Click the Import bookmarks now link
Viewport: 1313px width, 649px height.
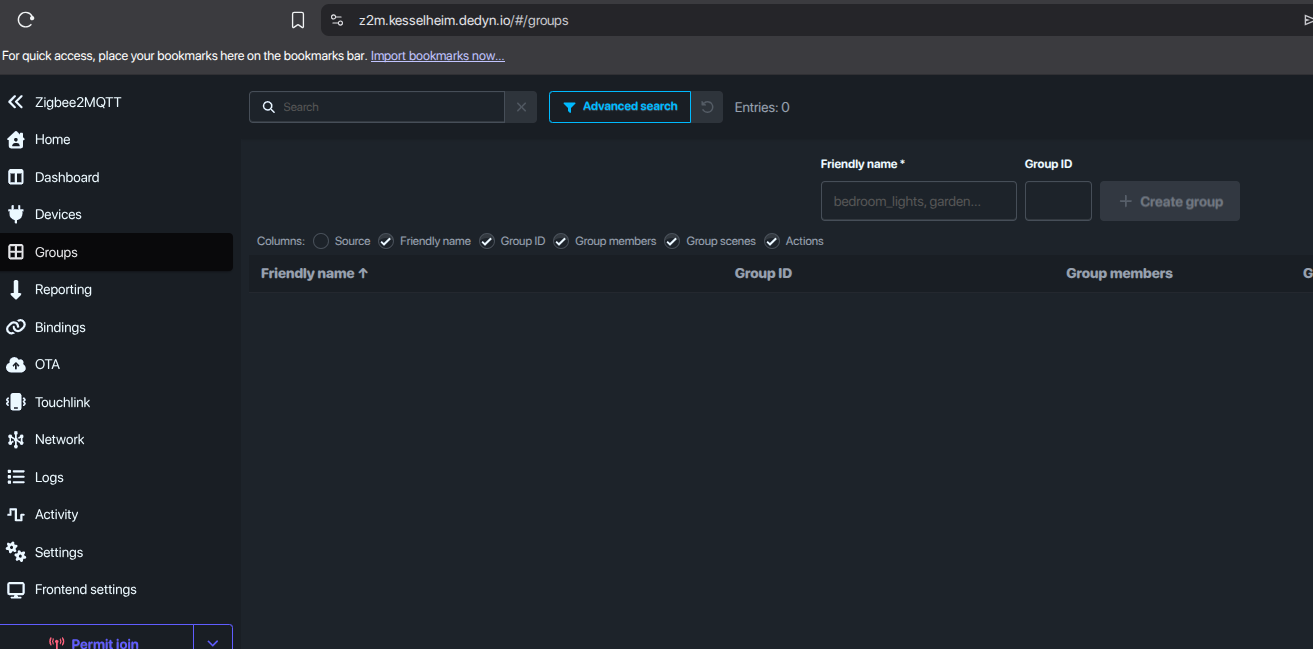[x=437, y=56]
